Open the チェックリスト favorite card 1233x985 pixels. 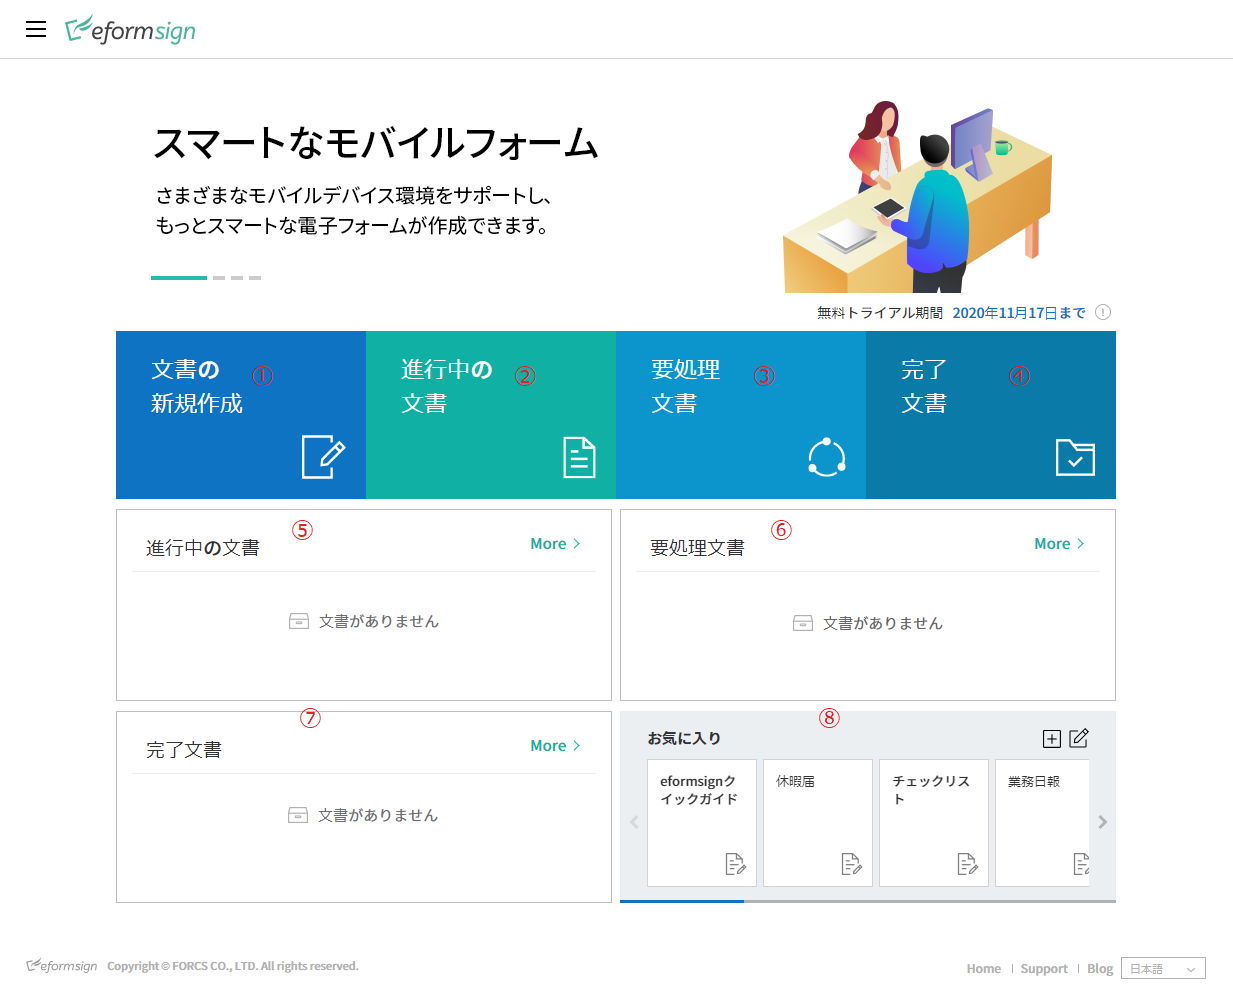tap(934, 823)
